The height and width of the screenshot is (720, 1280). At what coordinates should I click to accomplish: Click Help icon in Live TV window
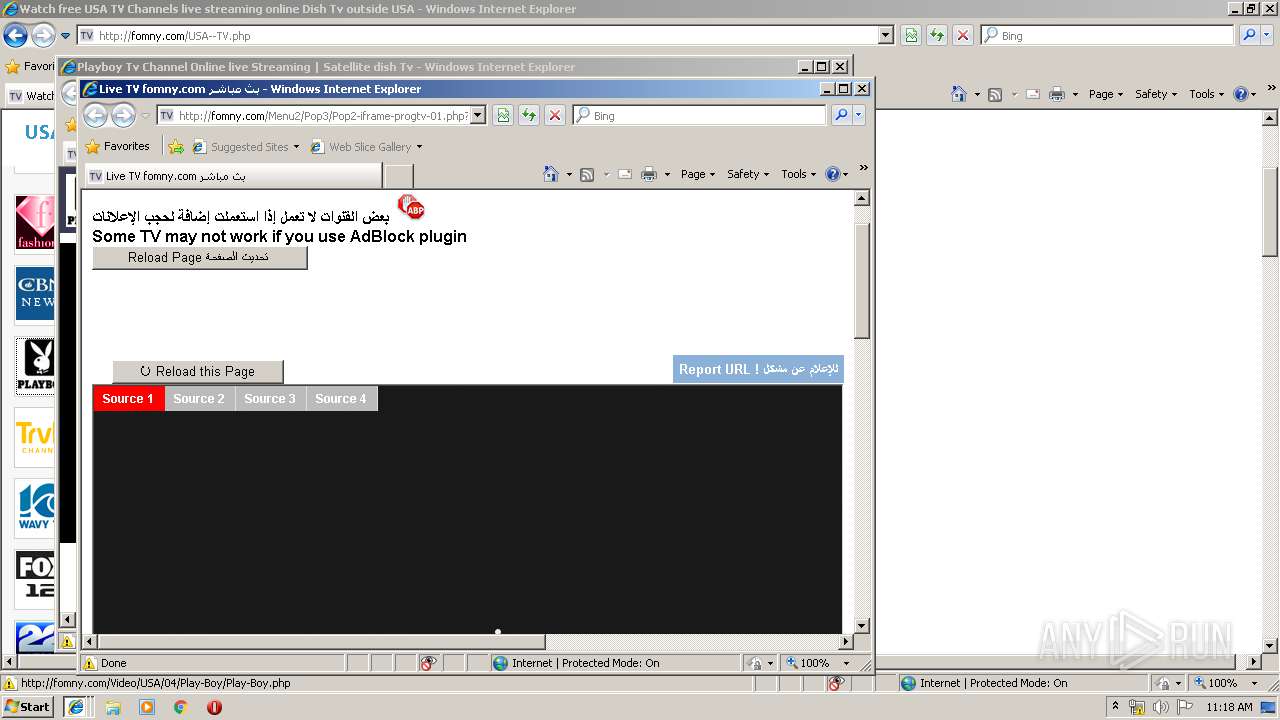click(x=833, y=174)
